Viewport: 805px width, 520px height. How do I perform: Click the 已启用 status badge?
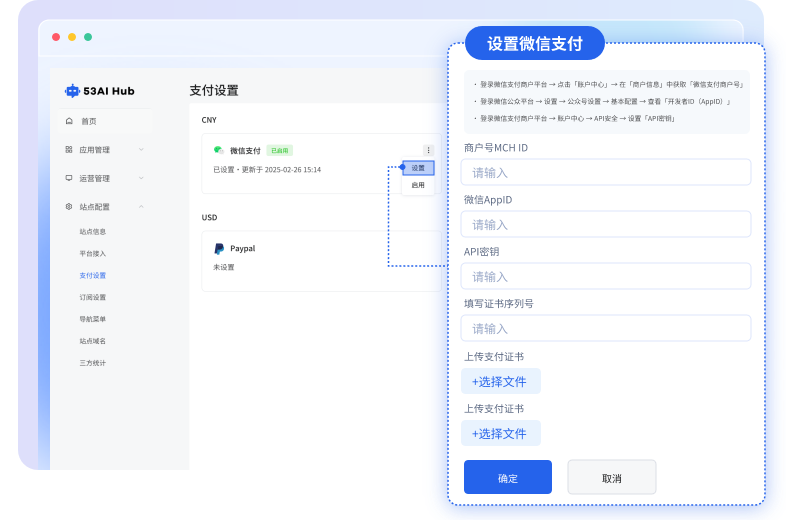tap(280, 150)
